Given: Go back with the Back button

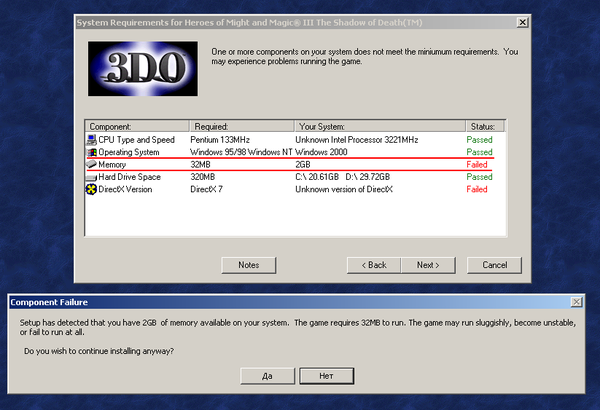Looking at the screenshot, I should (x=374, y=265).
